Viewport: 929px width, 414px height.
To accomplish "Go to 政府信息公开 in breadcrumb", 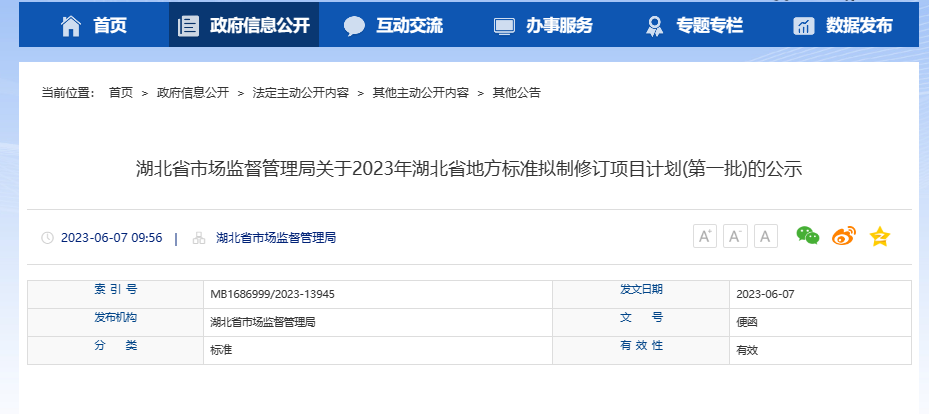I will (193, 93).
